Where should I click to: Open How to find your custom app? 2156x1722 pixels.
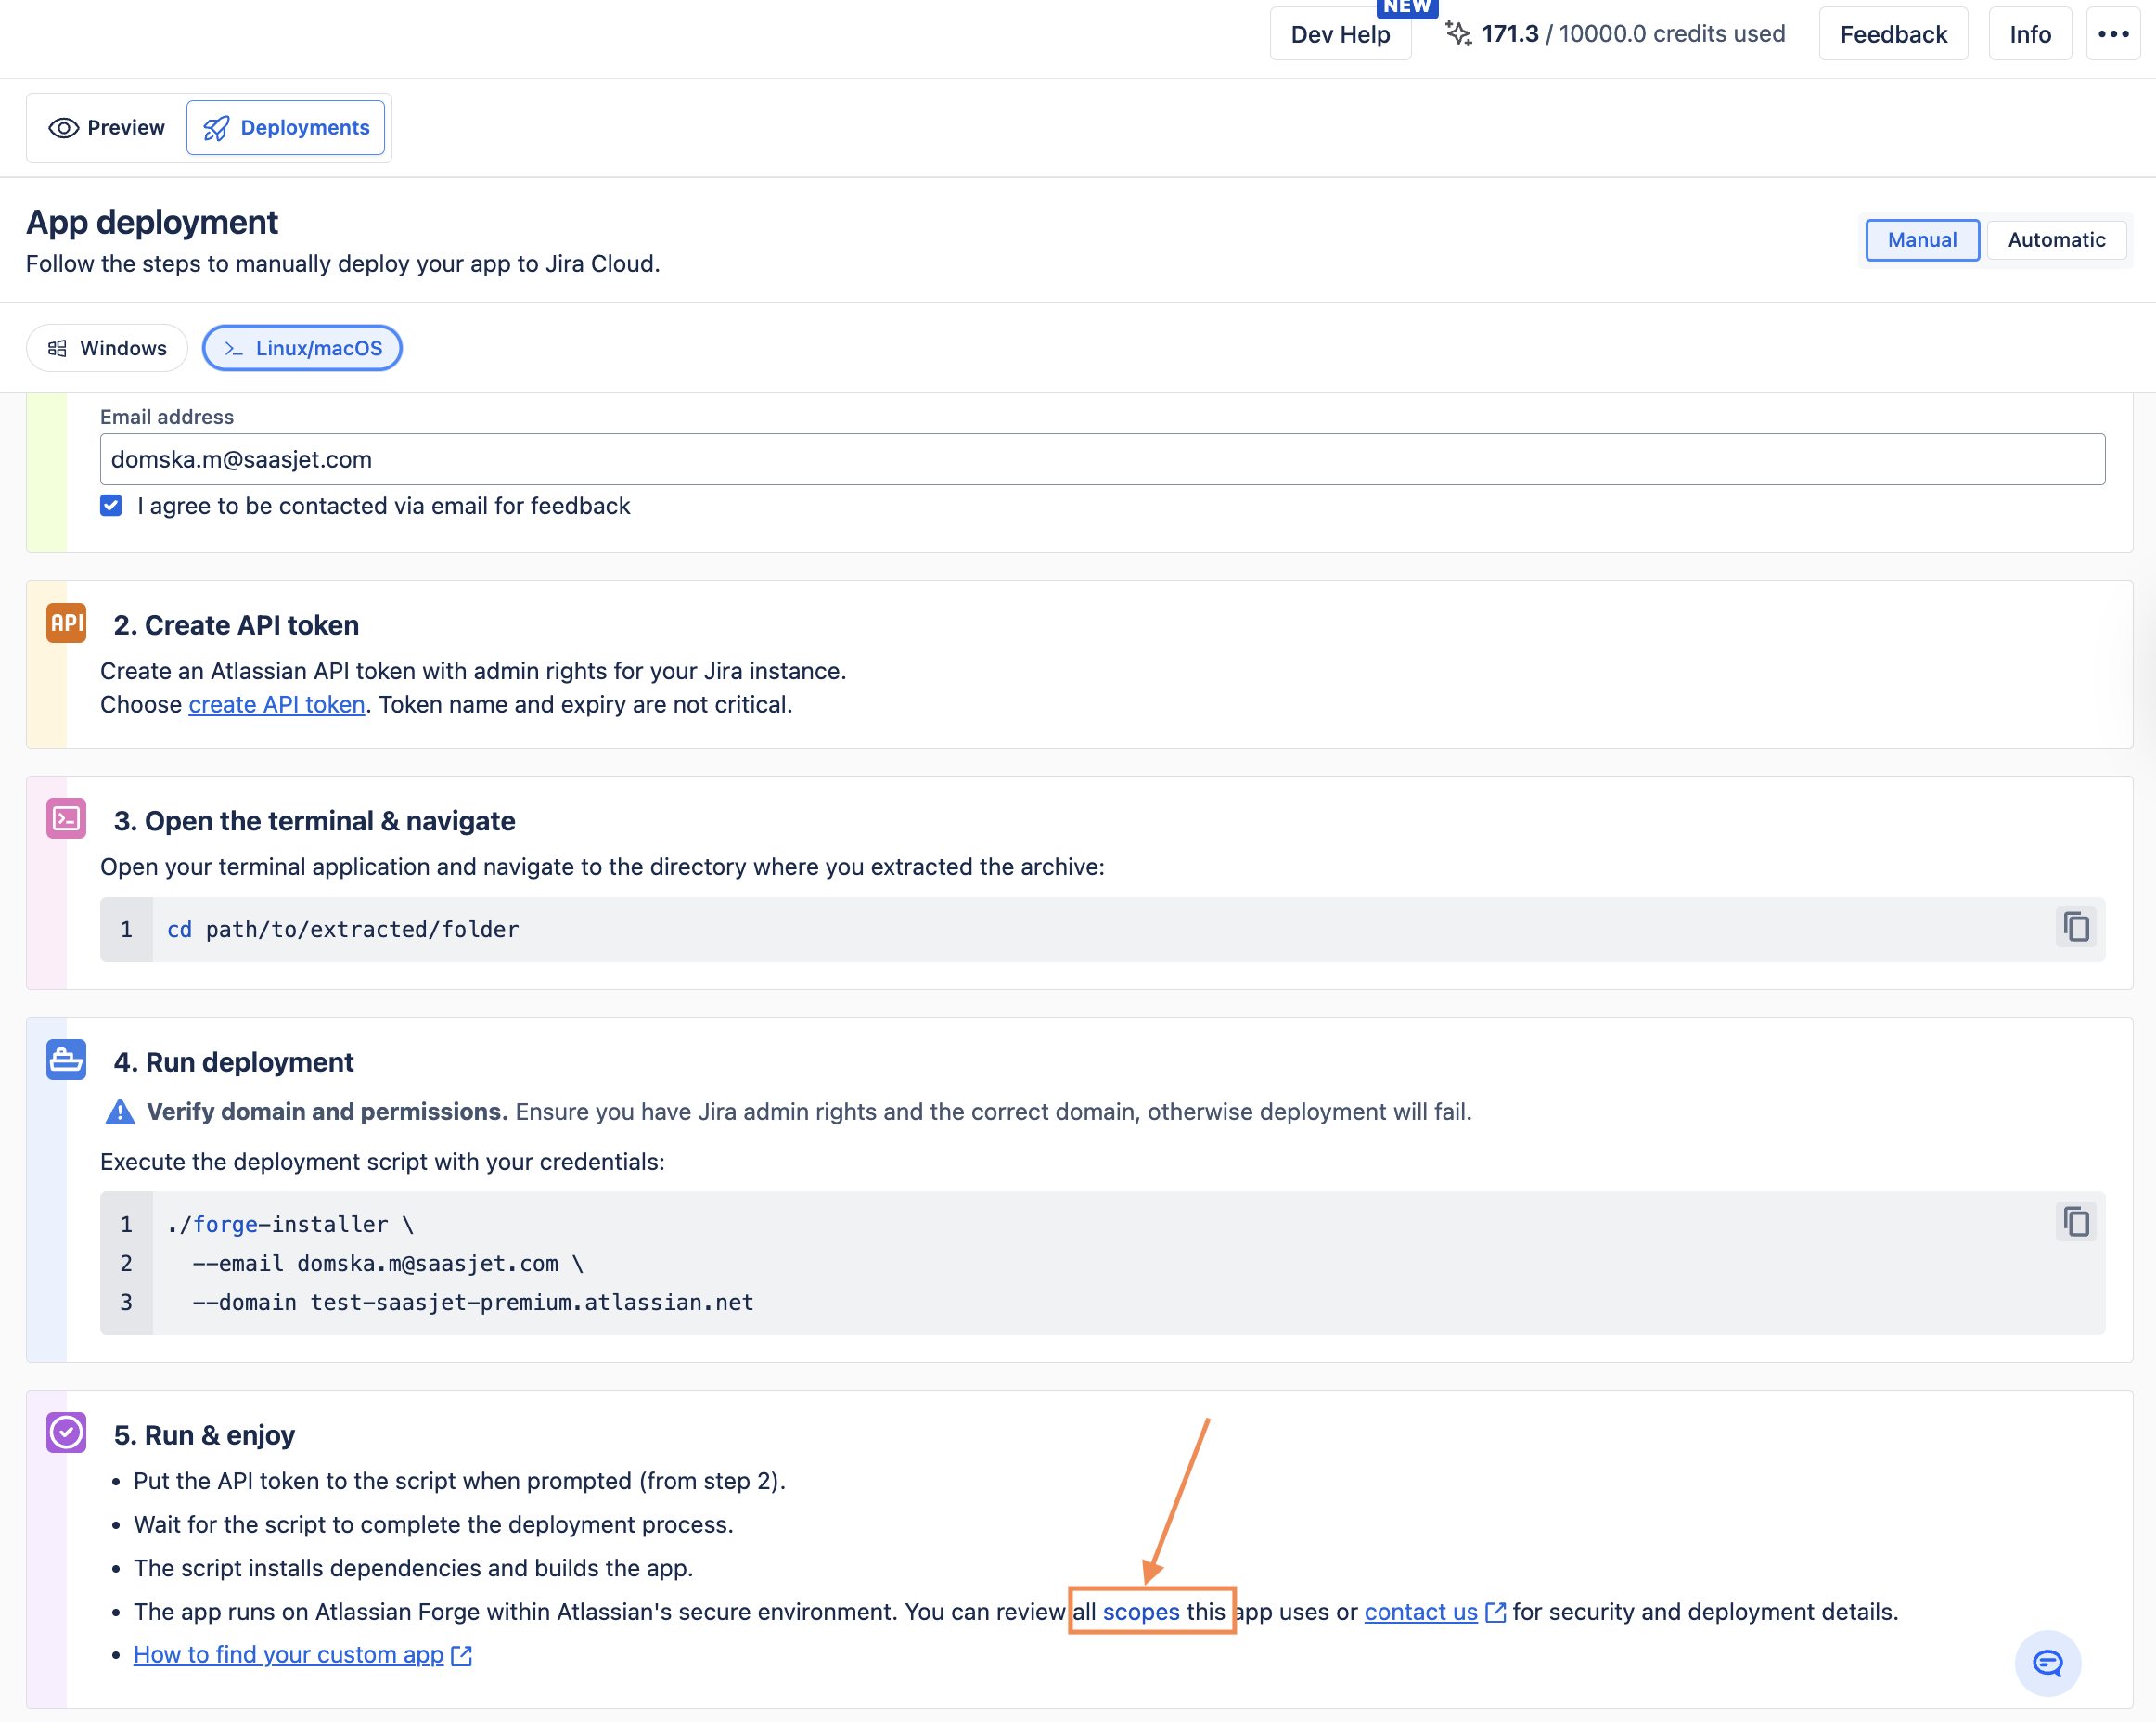[288, 1654]
